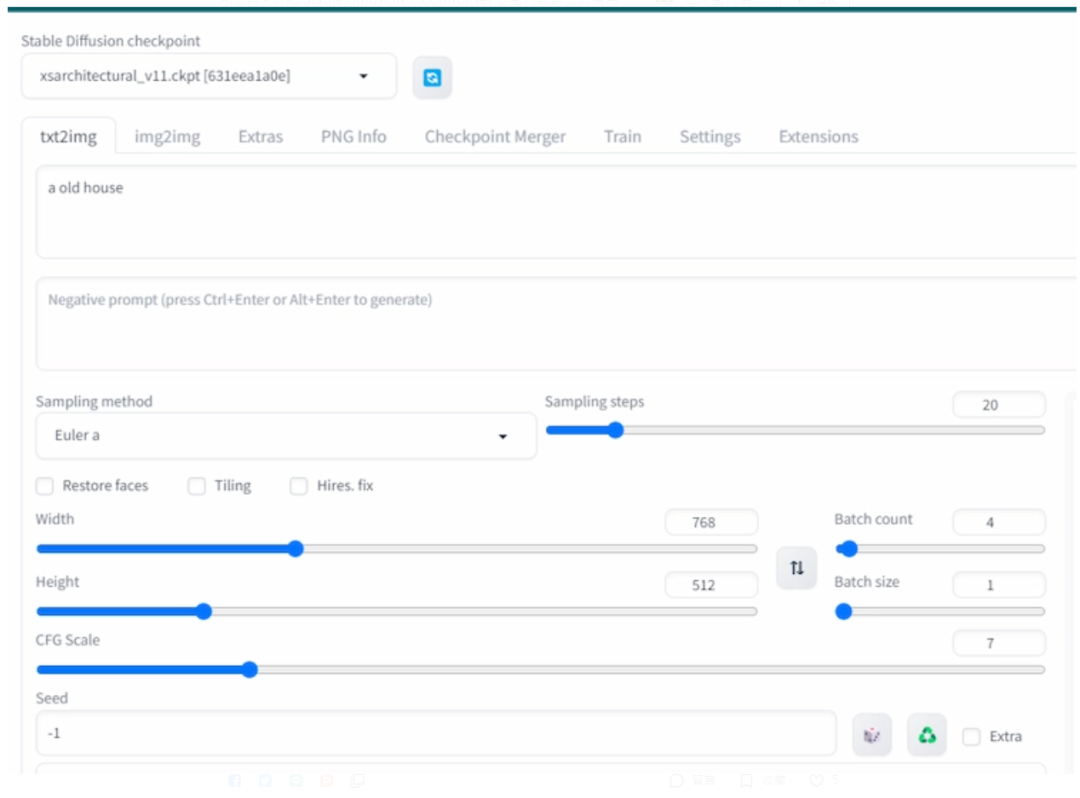Adjust the Batch size slider
Image resolution: width=1080 pixels, height=798 pixels.
(x=940, y=611)
